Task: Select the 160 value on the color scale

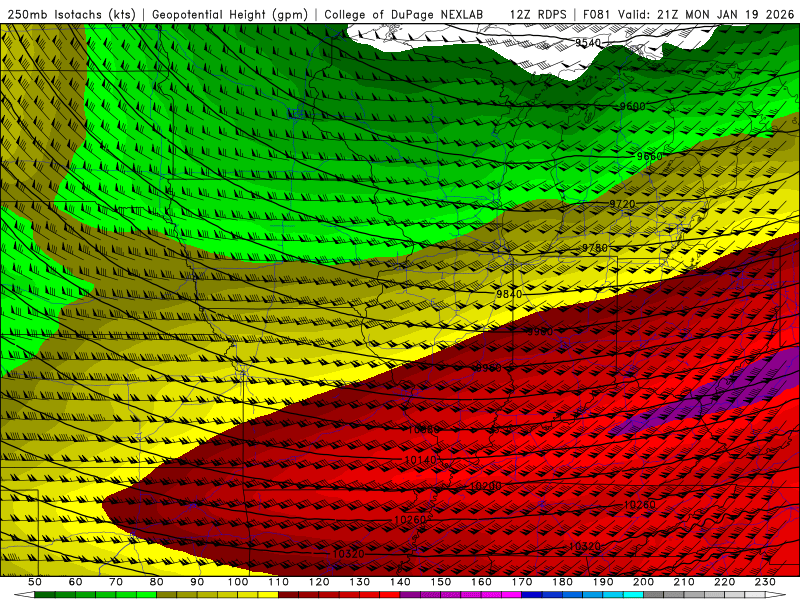Action: pos(481,582)
